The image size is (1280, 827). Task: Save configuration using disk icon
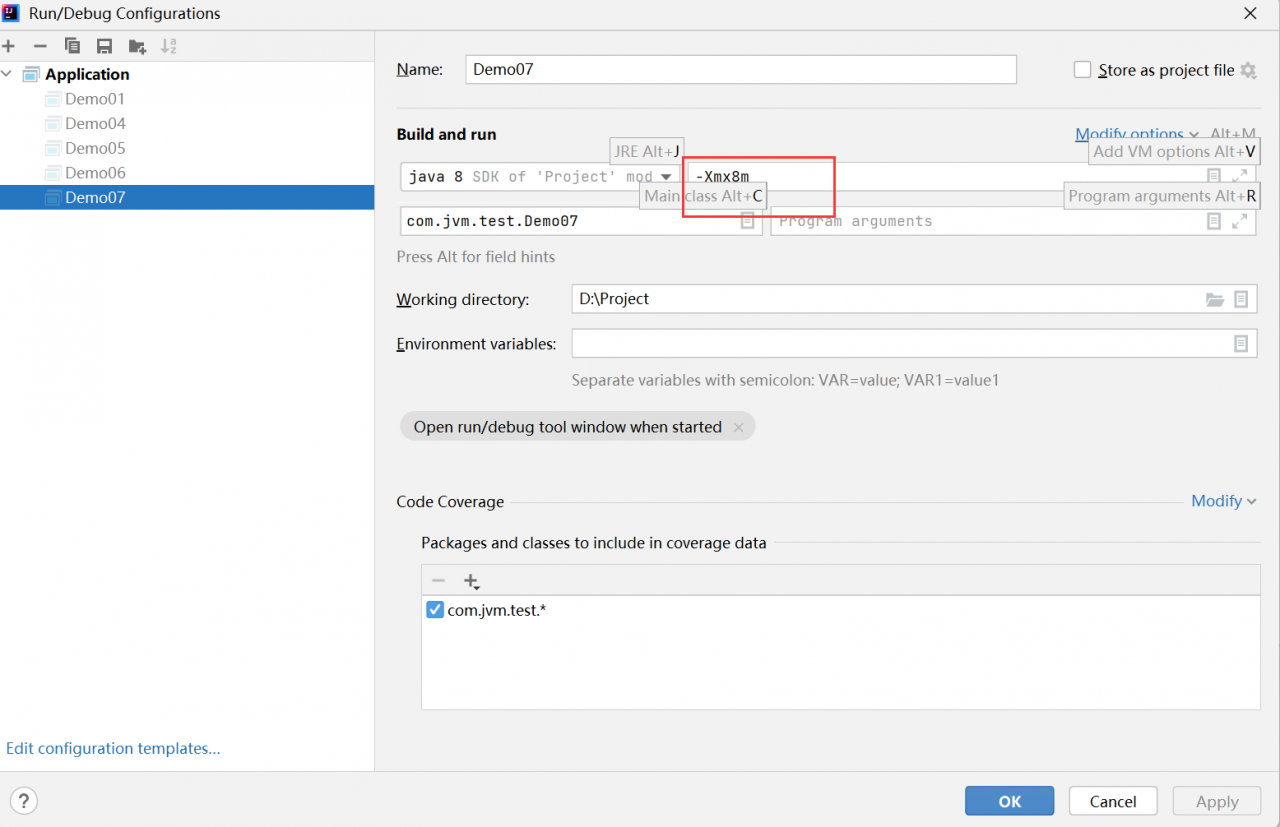click(104, 46)
